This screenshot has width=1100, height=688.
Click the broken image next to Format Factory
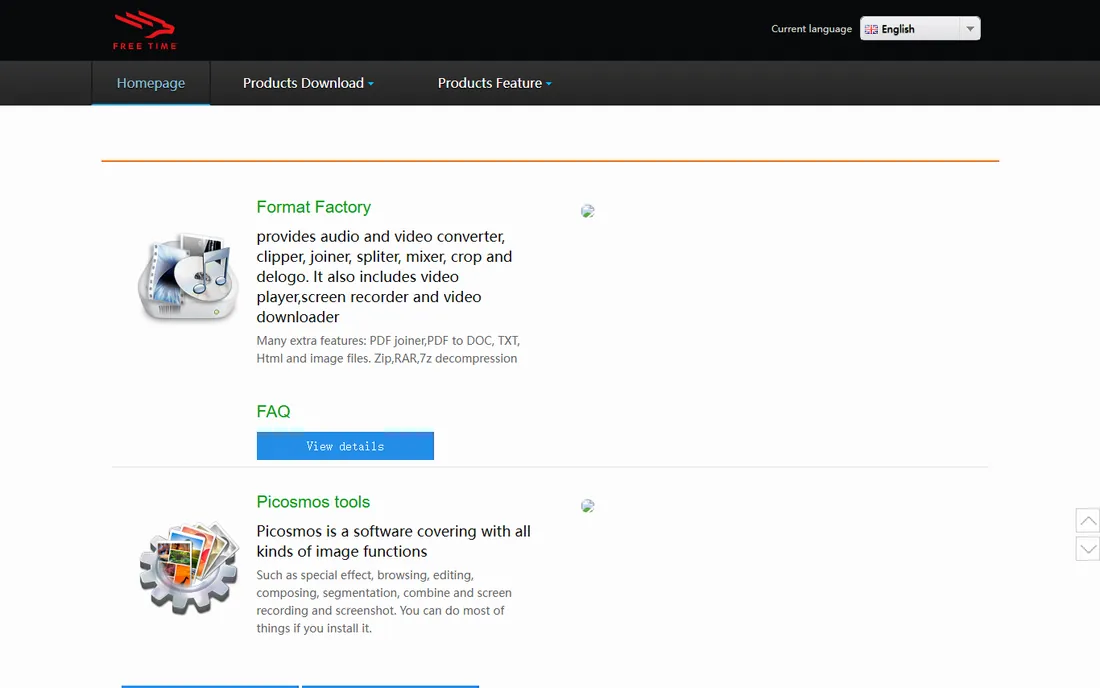(x=588, y=211)
